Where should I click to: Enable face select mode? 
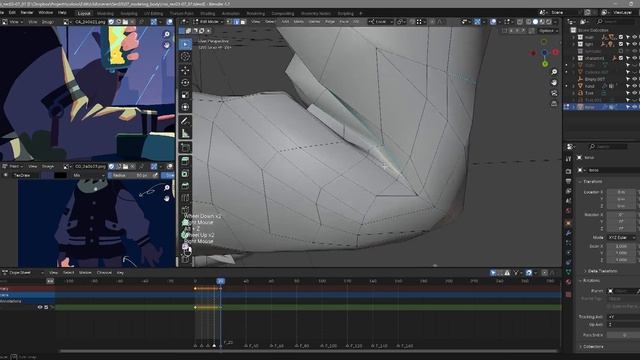pos(243,22)
